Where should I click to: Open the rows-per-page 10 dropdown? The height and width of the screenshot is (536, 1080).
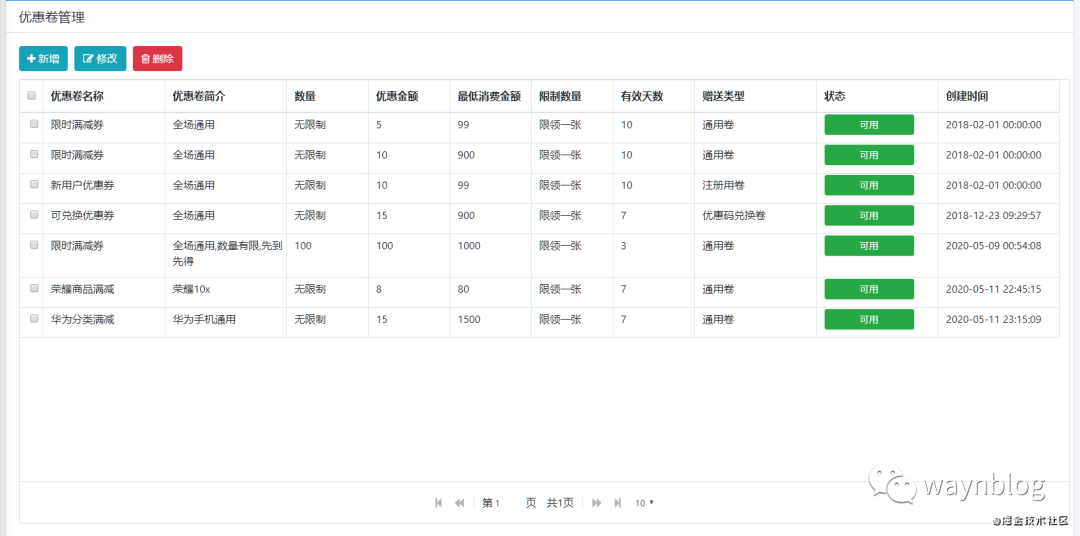tap(645, 503)
